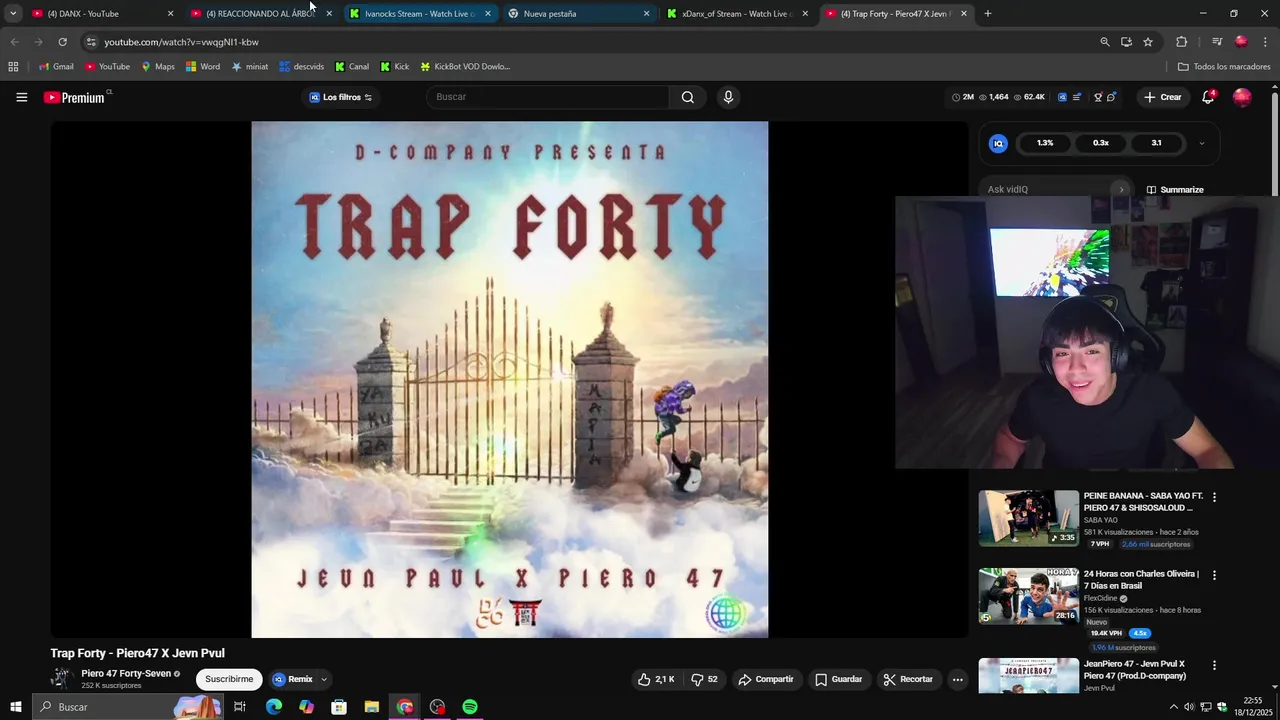Bookmark this page with star icon
This screenshot has height=720, width=1280.
(x=1148, y=42)
